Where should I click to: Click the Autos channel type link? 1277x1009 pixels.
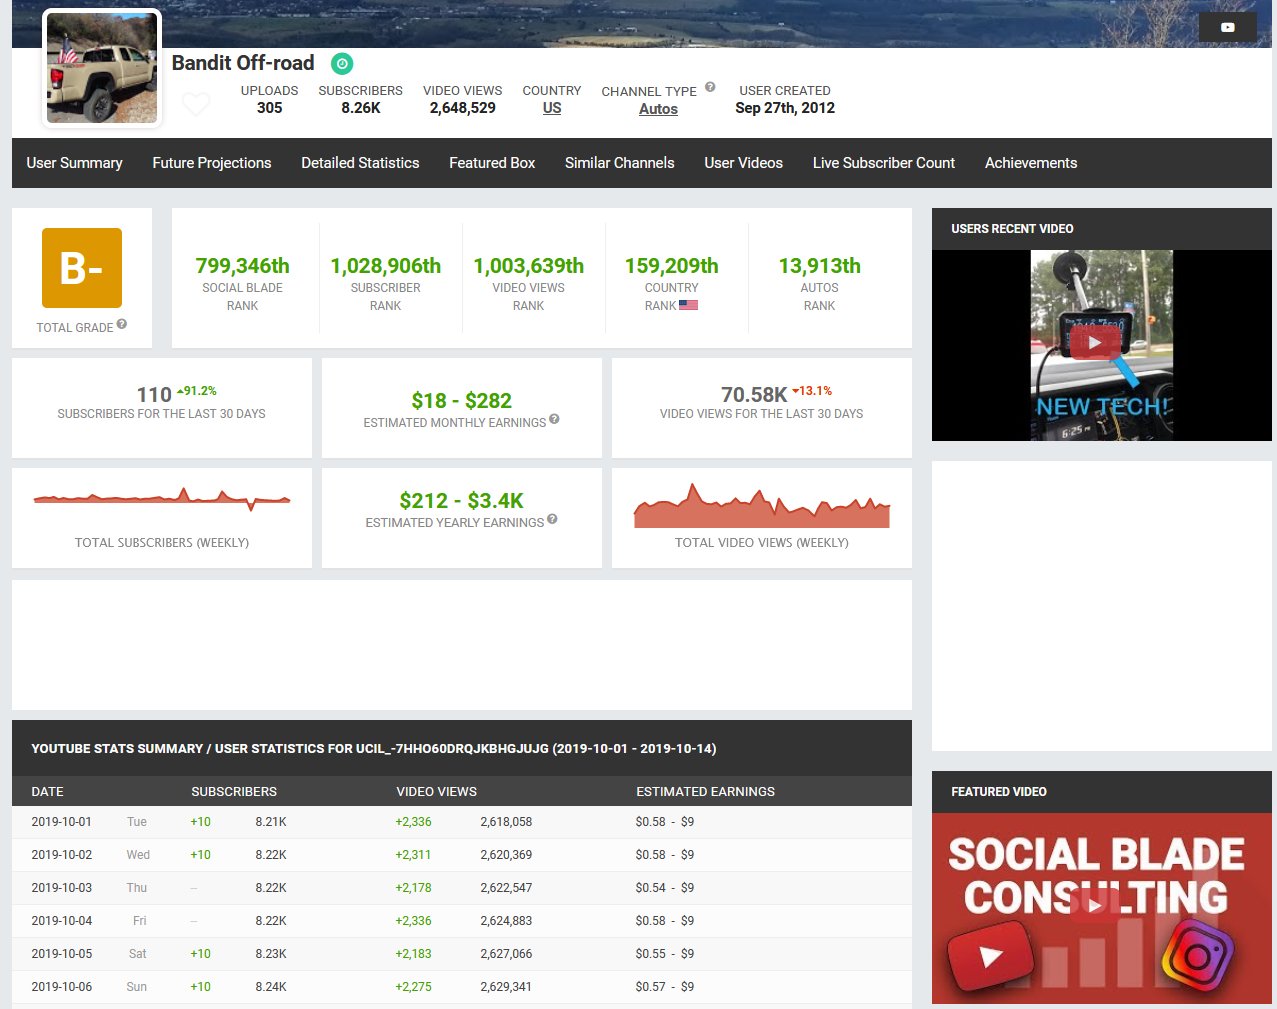tap(658, 109)
